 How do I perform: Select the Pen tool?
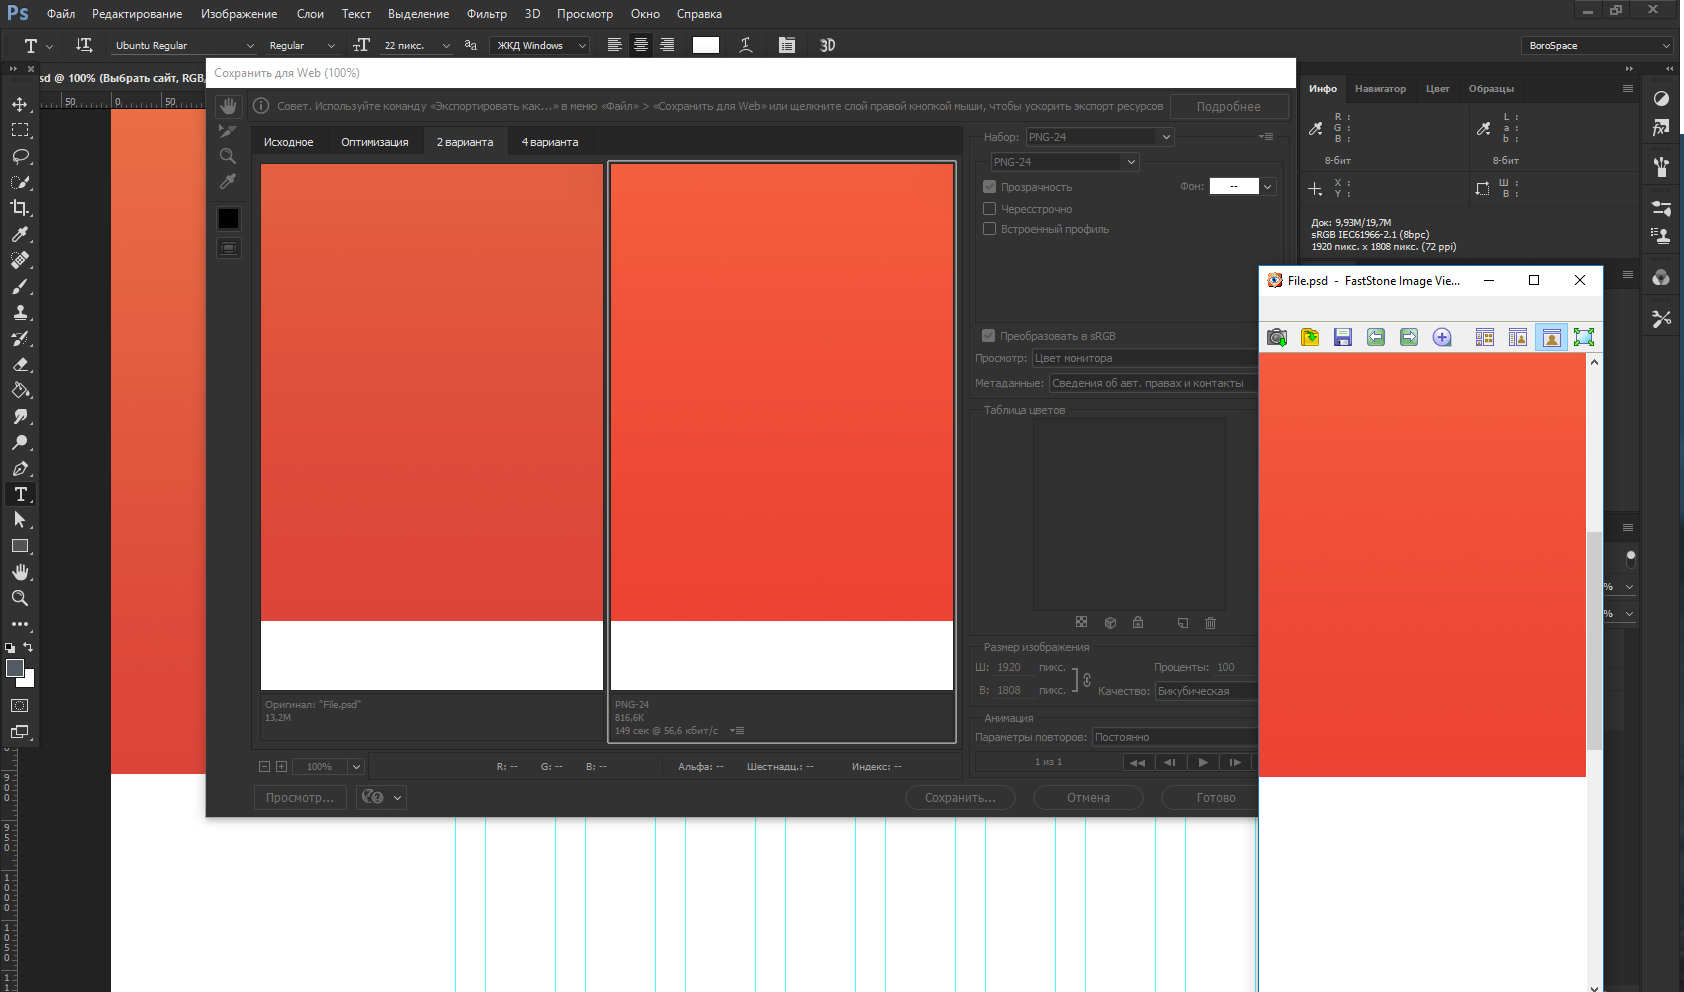tap(20, 468)
